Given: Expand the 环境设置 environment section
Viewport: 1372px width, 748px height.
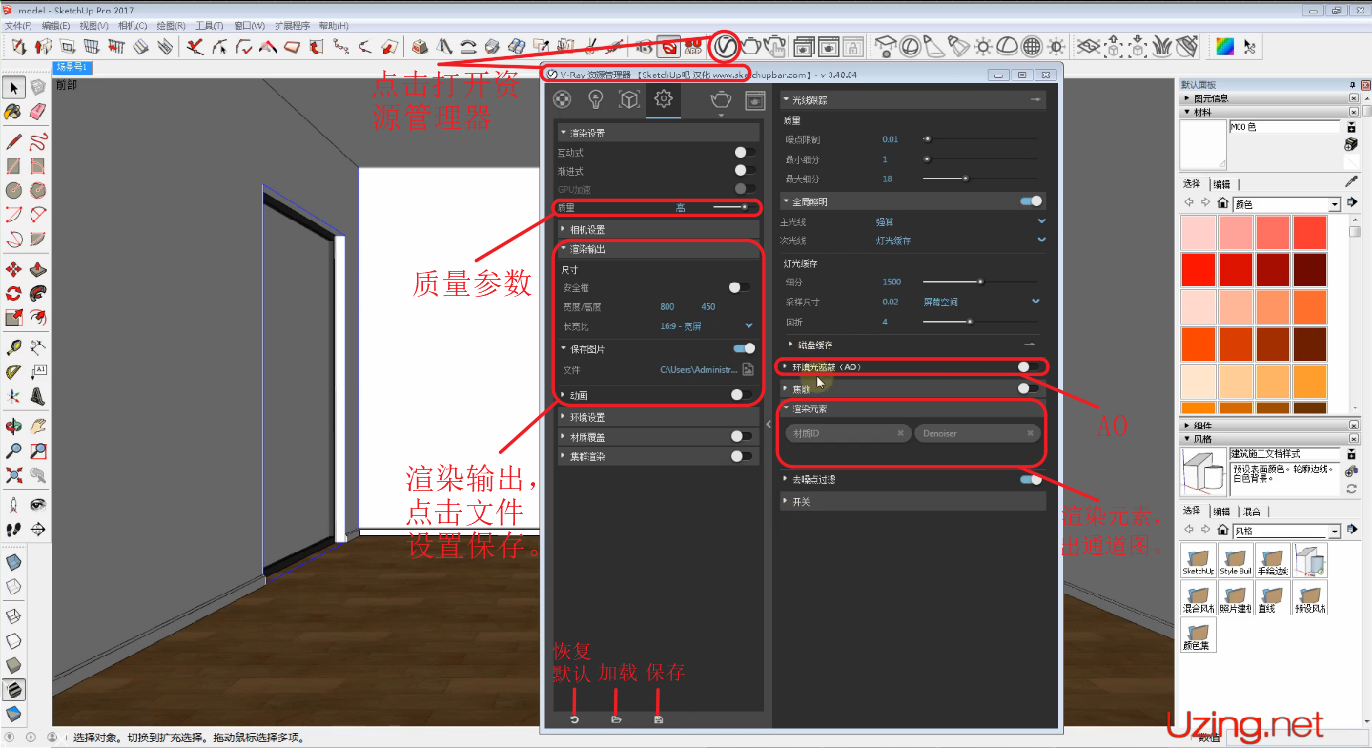Looking at the screenshot, I should (657, 417).
